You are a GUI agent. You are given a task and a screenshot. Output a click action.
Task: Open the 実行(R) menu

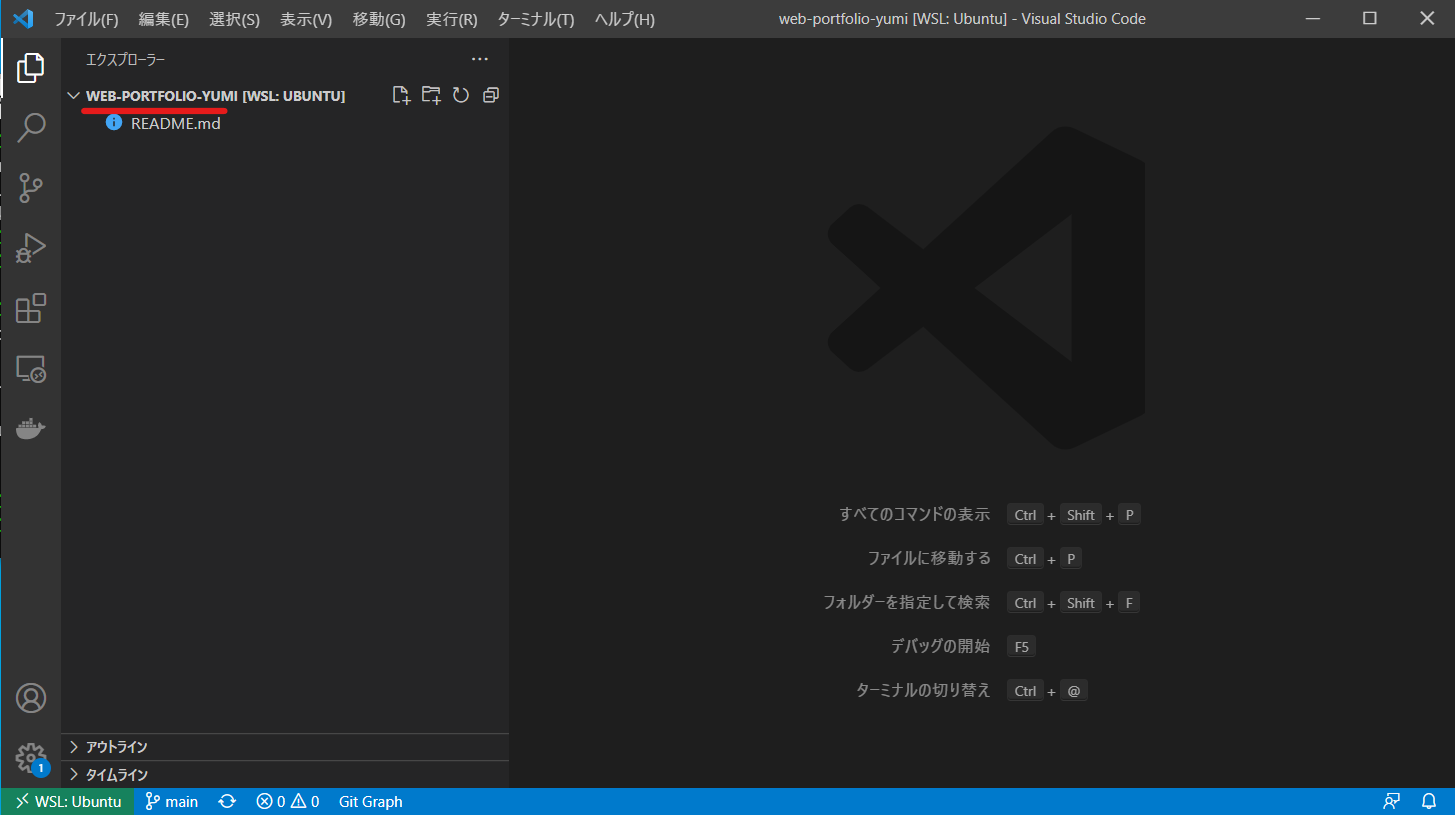[x=452, y=19]
